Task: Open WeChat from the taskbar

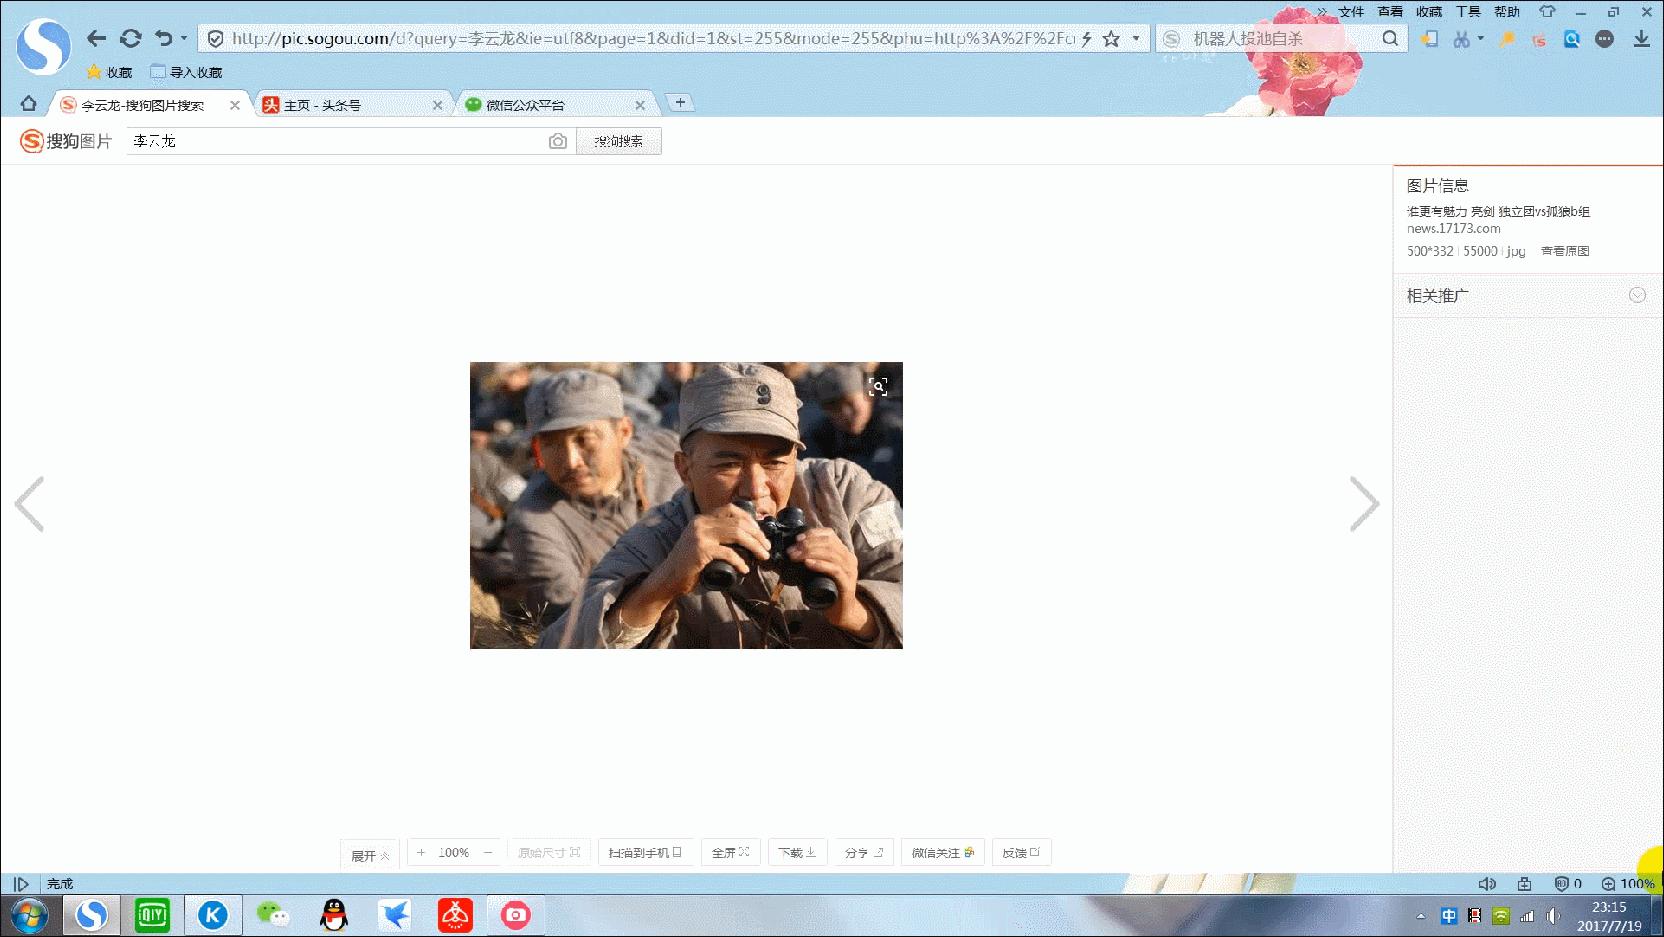Action: [x=272, y=913]
